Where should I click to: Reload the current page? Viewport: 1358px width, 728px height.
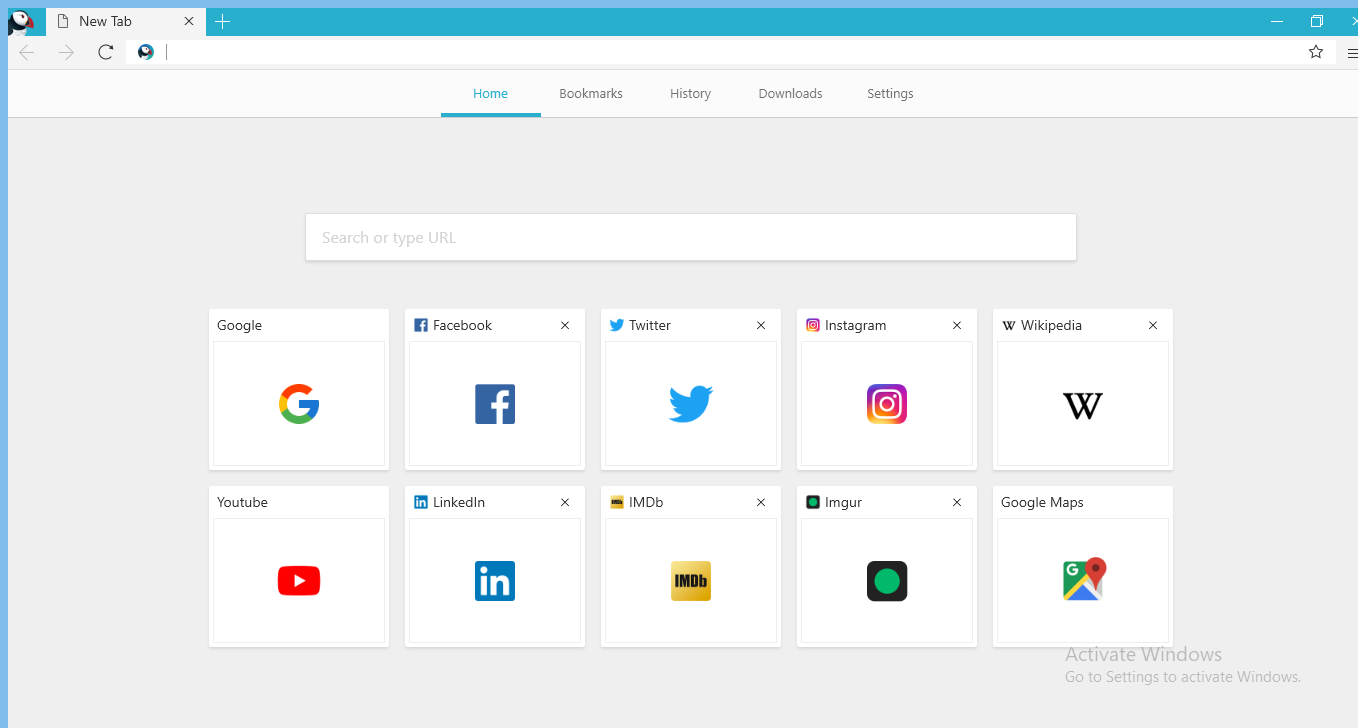pyautogui.click(x=106, y=52)
